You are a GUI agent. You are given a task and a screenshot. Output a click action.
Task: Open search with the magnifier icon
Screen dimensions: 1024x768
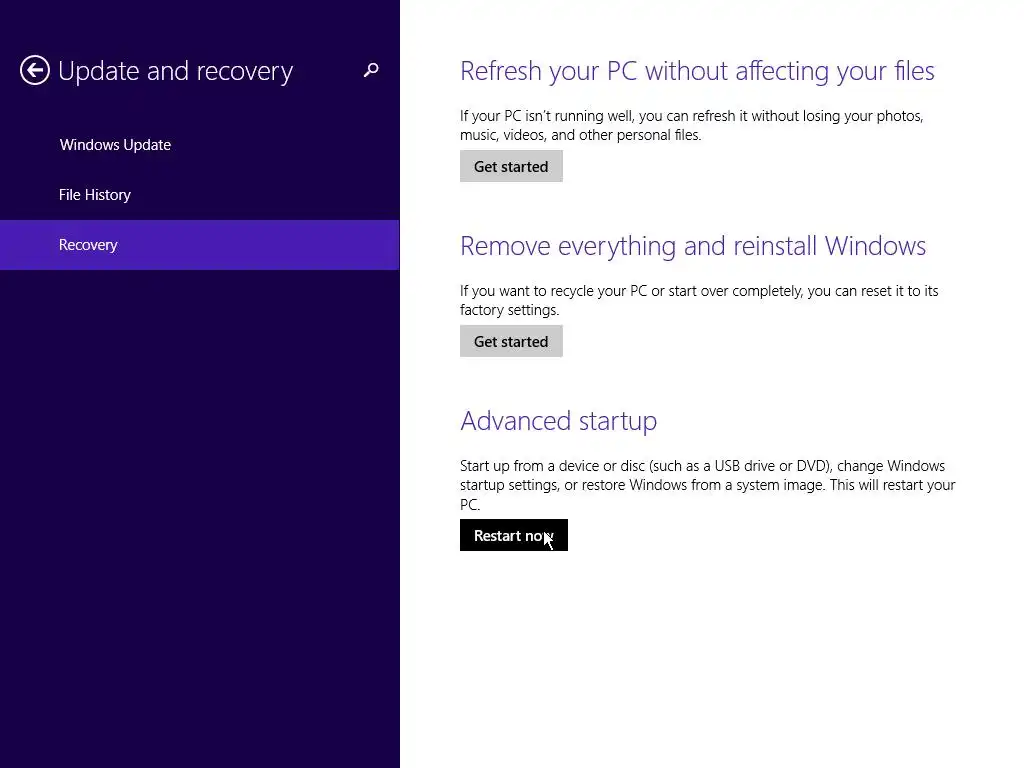tap(371, 70)
